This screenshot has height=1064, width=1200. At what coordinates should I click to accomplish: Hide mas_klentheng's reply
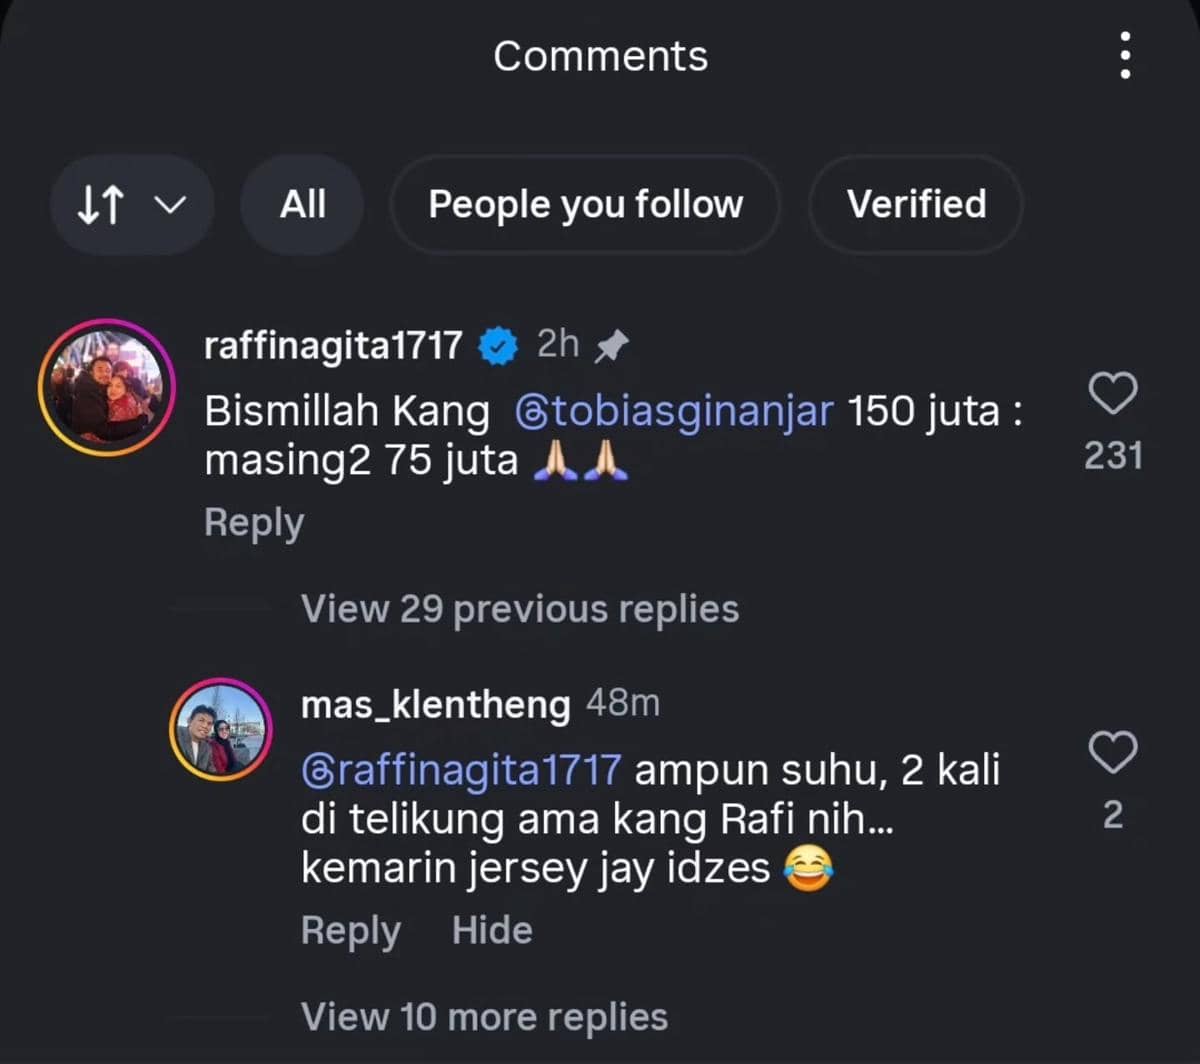click(x=491, y=929)
